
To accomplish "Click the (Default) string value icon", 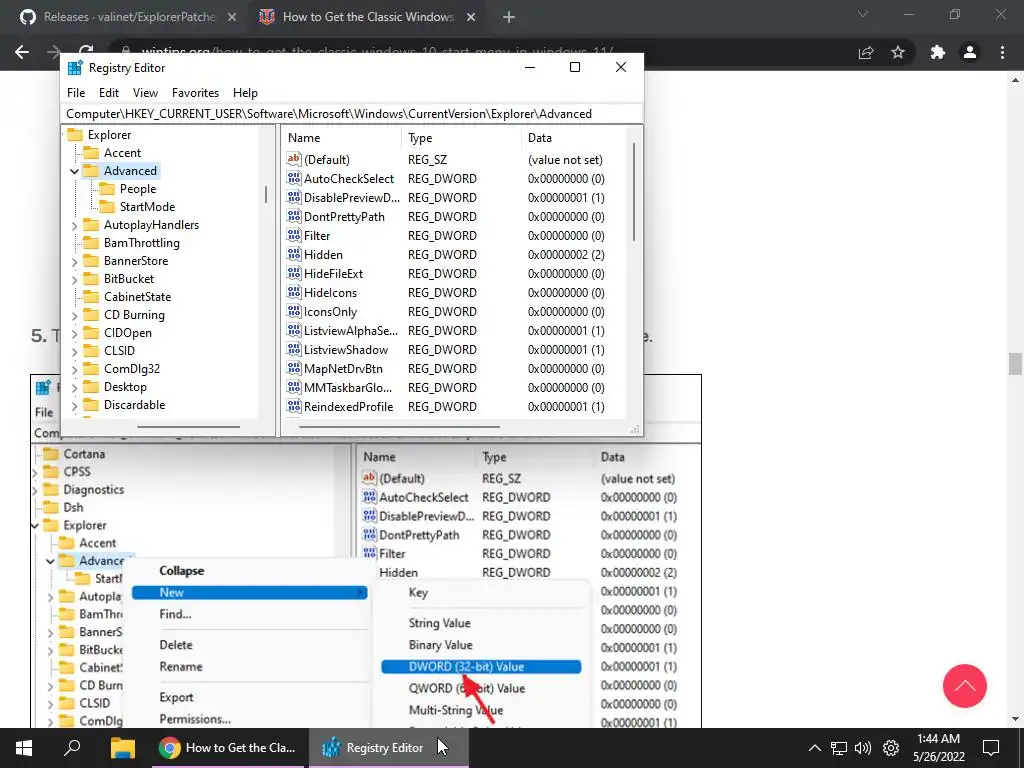I will click(294, 159).
